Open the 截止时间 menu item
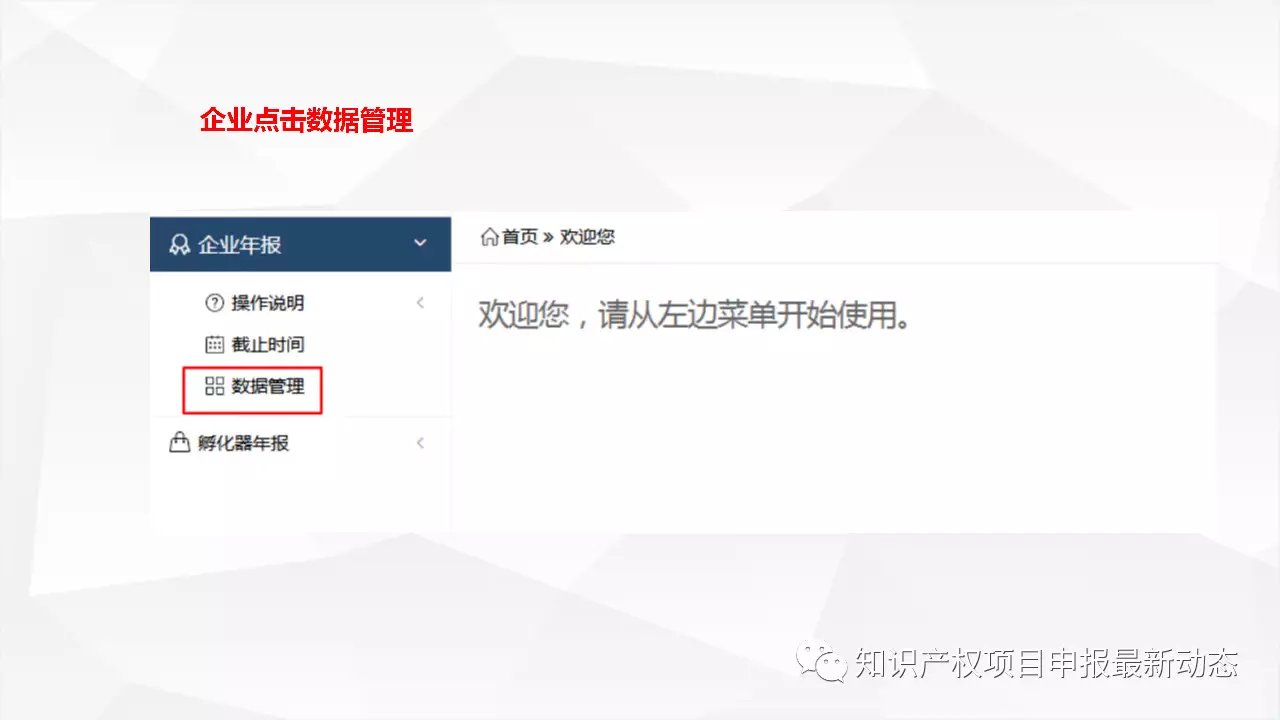The width and height of the screenshot is (1280, 720). pyautogui.click(x=267, y=345)
